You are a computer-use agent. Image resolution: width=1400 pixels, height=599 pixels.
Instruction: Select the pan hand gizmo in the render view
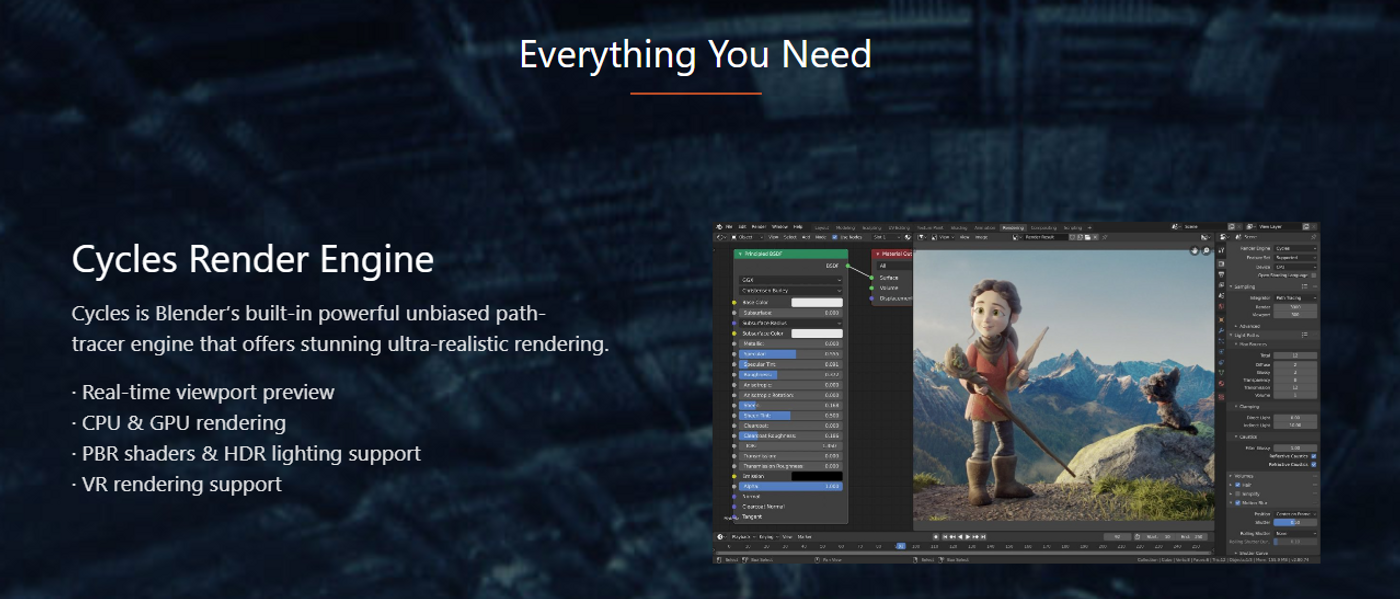tap(1194, 251)
